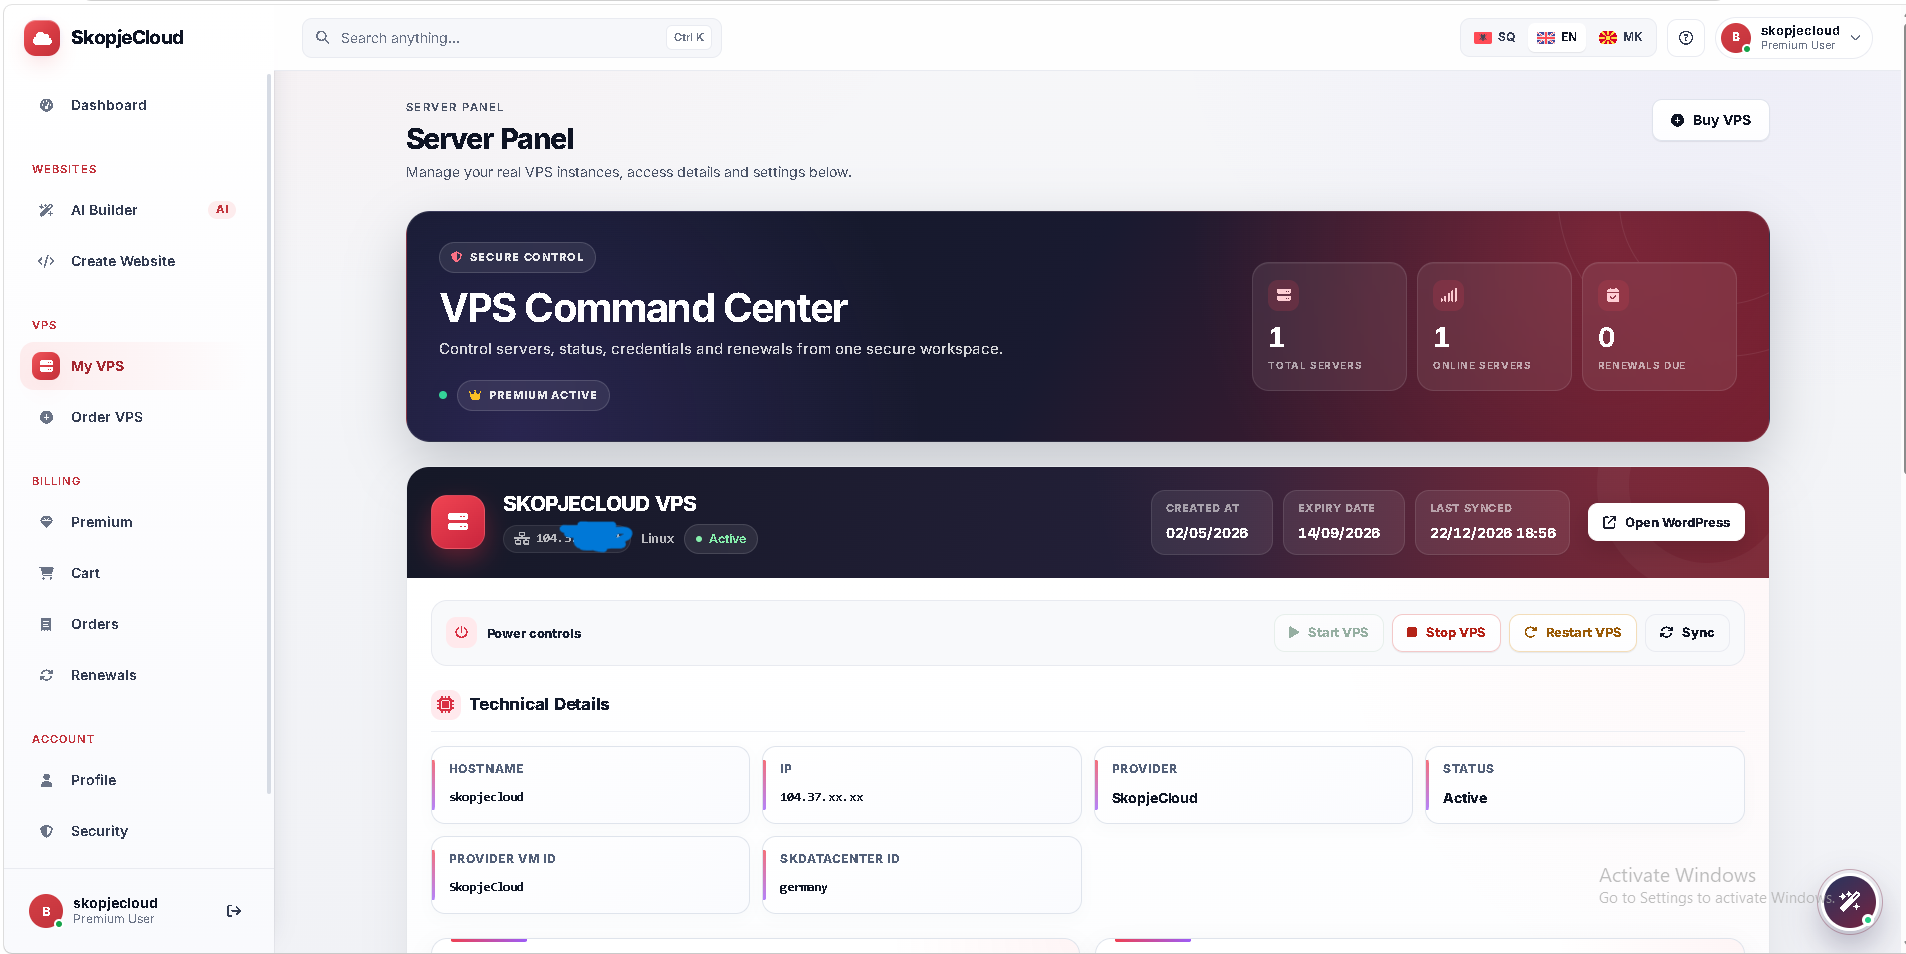The image size is (1906, 954).
Task: Open the help question mark icon
Action: (1686, 38)
